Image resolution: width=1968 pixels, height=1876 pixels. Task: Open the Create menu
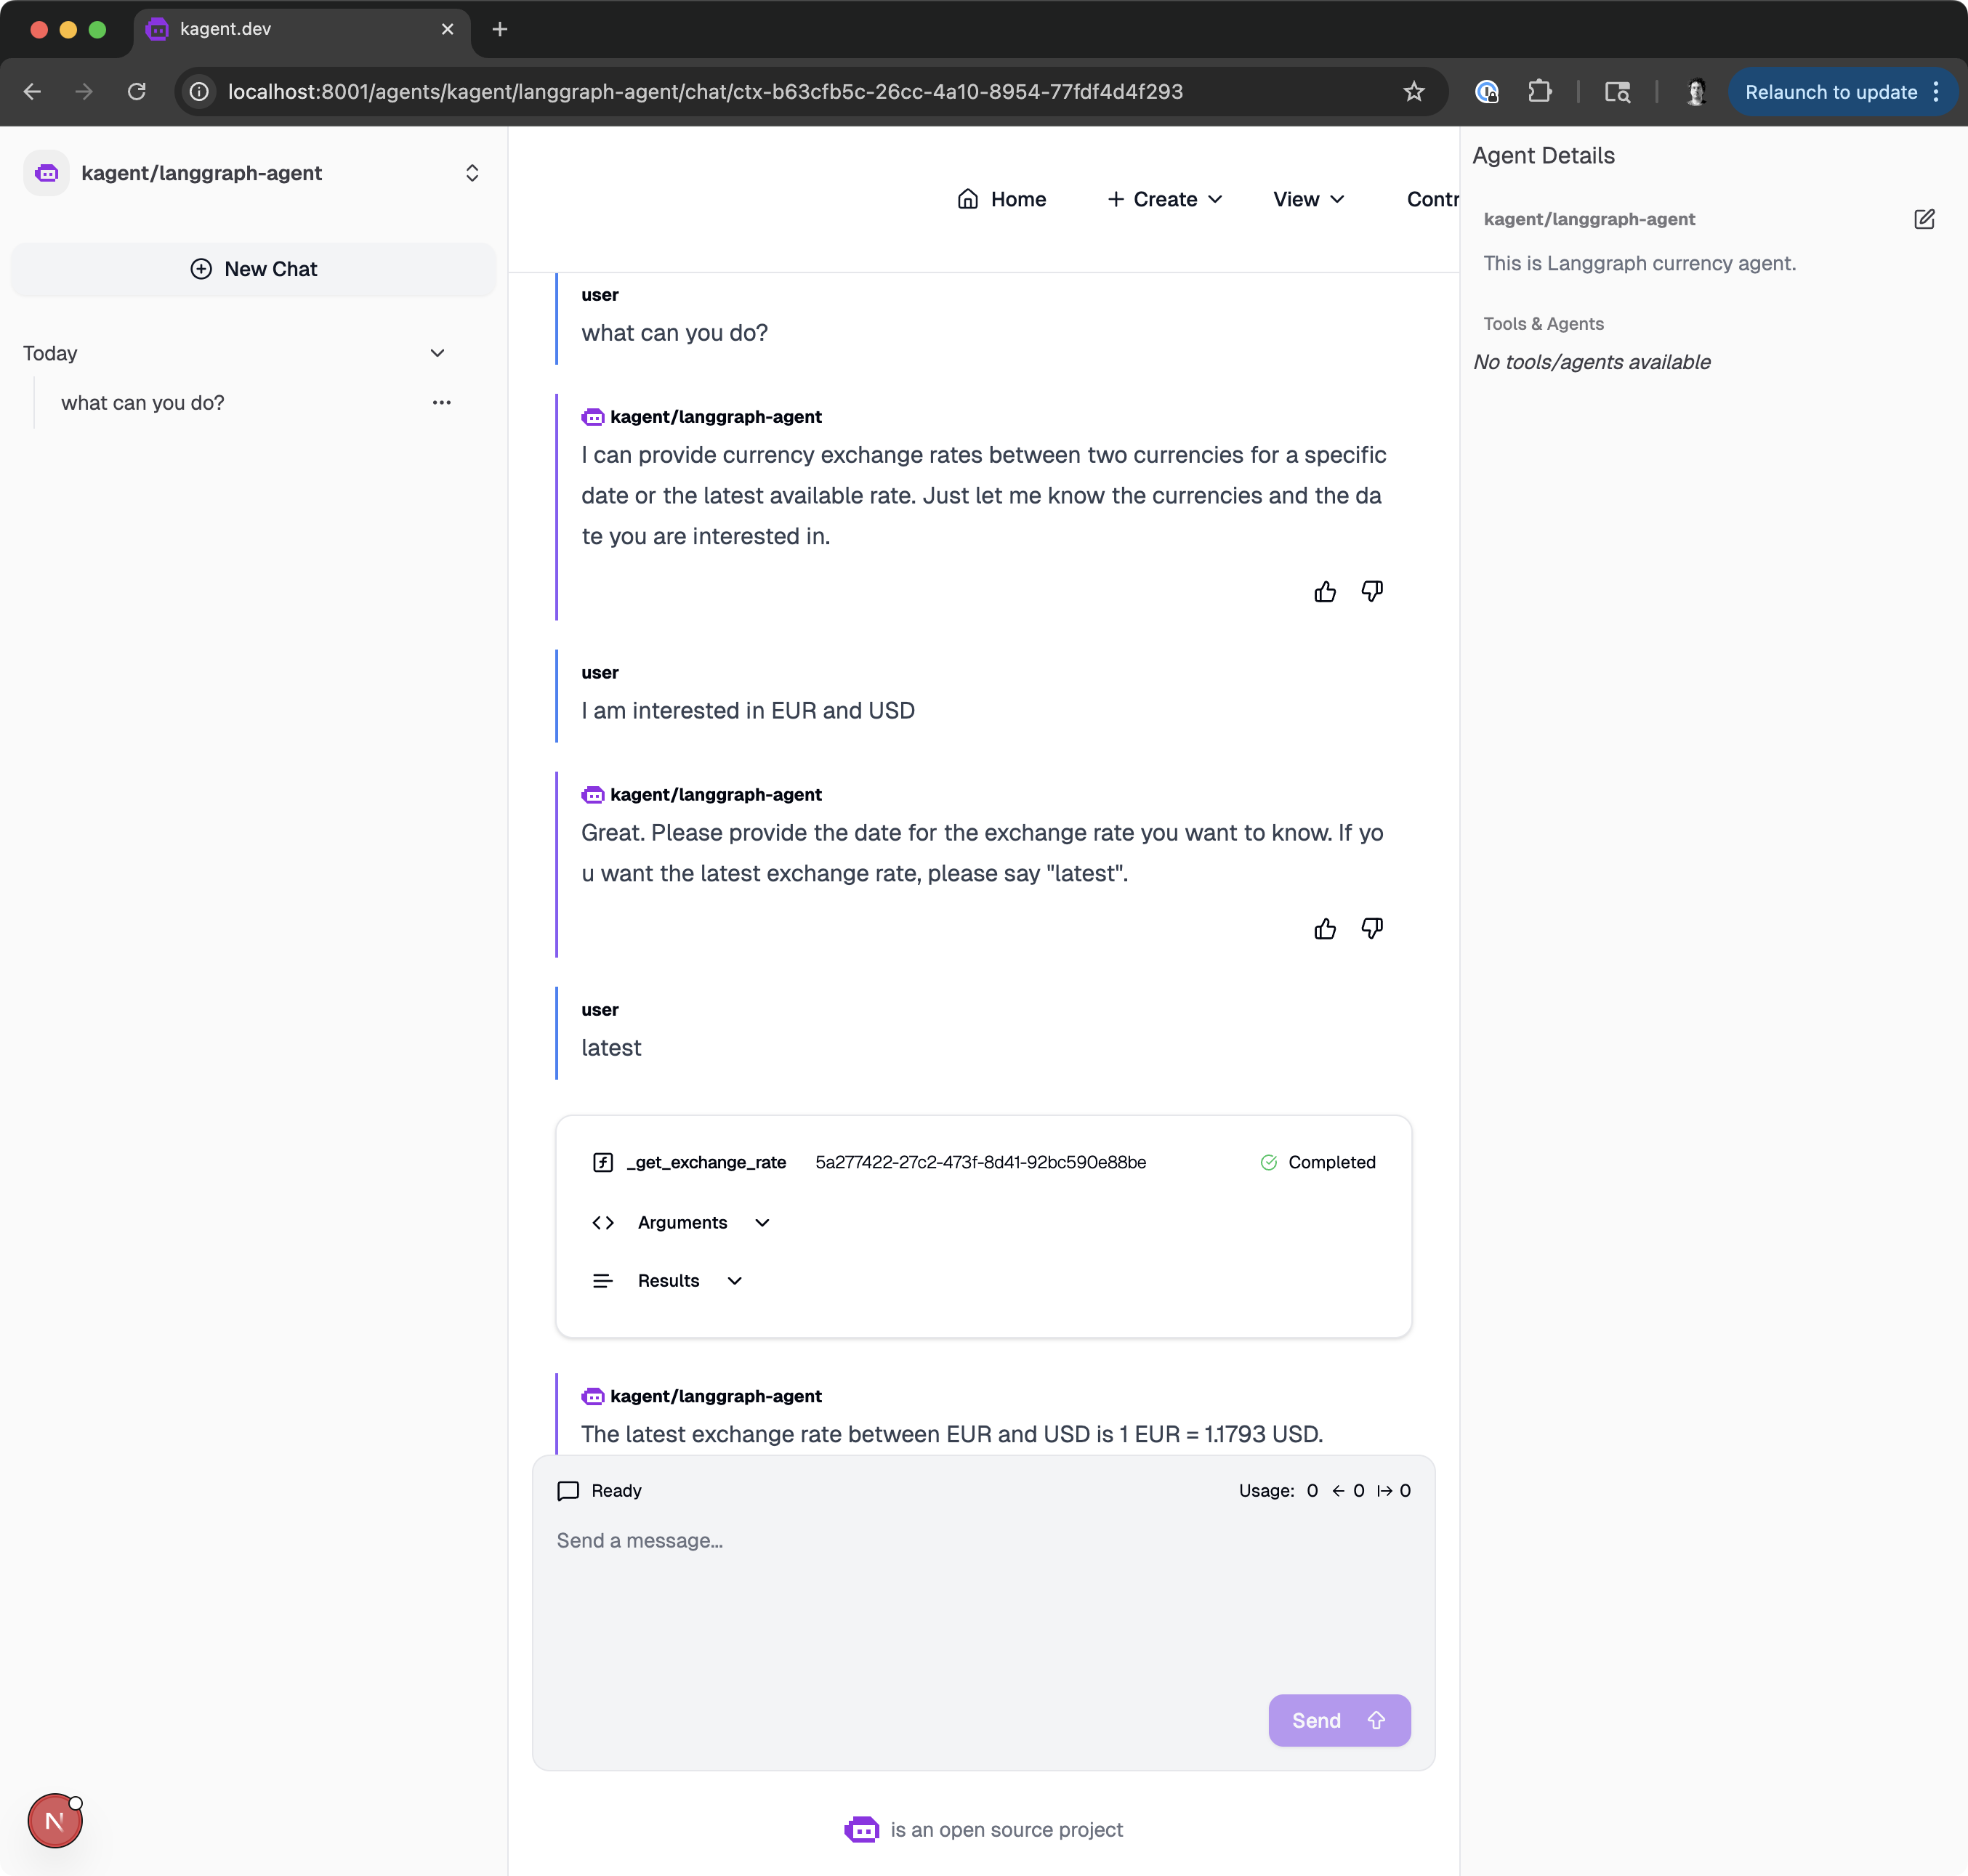1164,199
